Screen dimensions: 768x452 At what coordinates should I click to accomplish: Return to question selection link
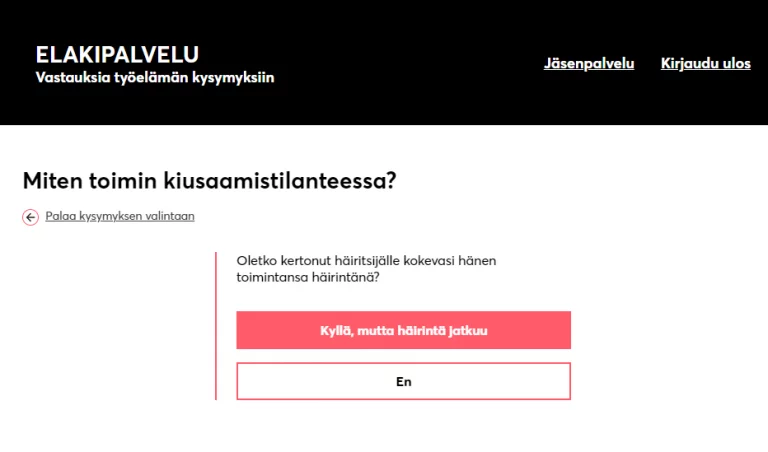click(x=120, y=216)
